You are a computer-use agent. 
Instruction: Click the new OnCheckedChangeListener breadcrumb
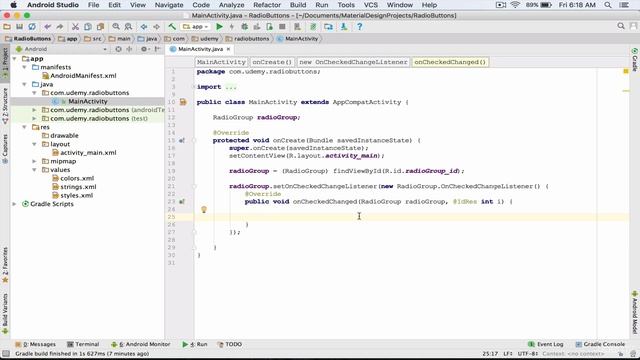click(353, 62)
